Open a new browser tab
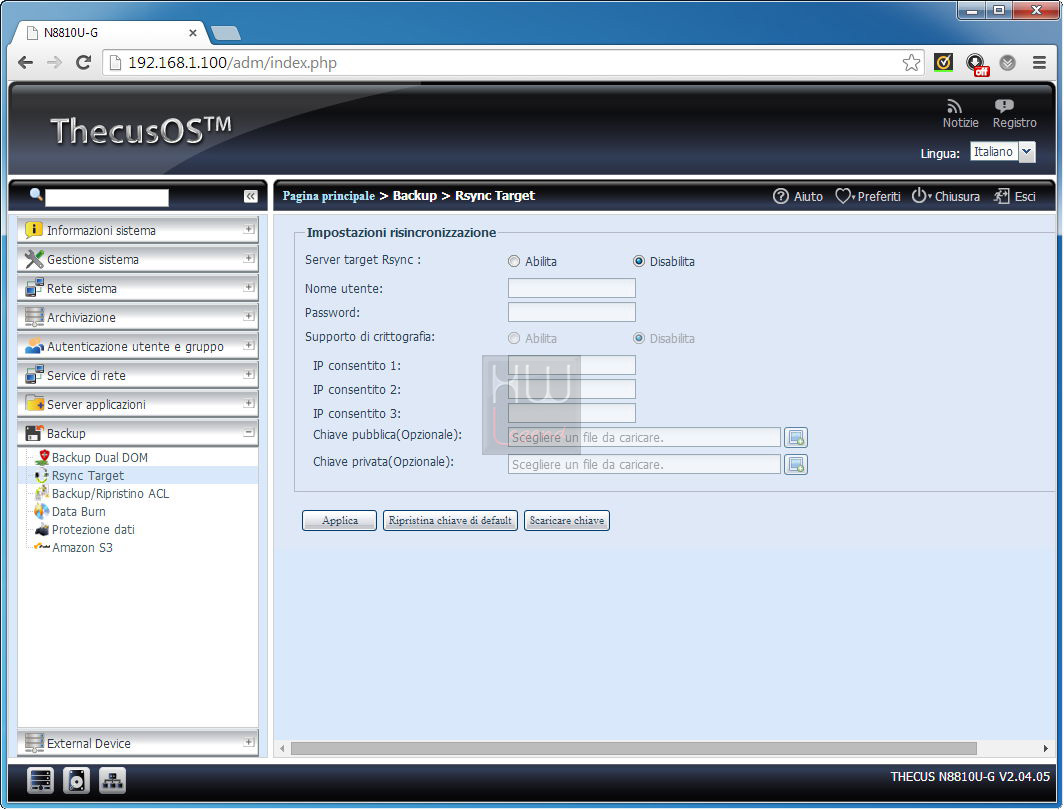 tap(225, 33)
